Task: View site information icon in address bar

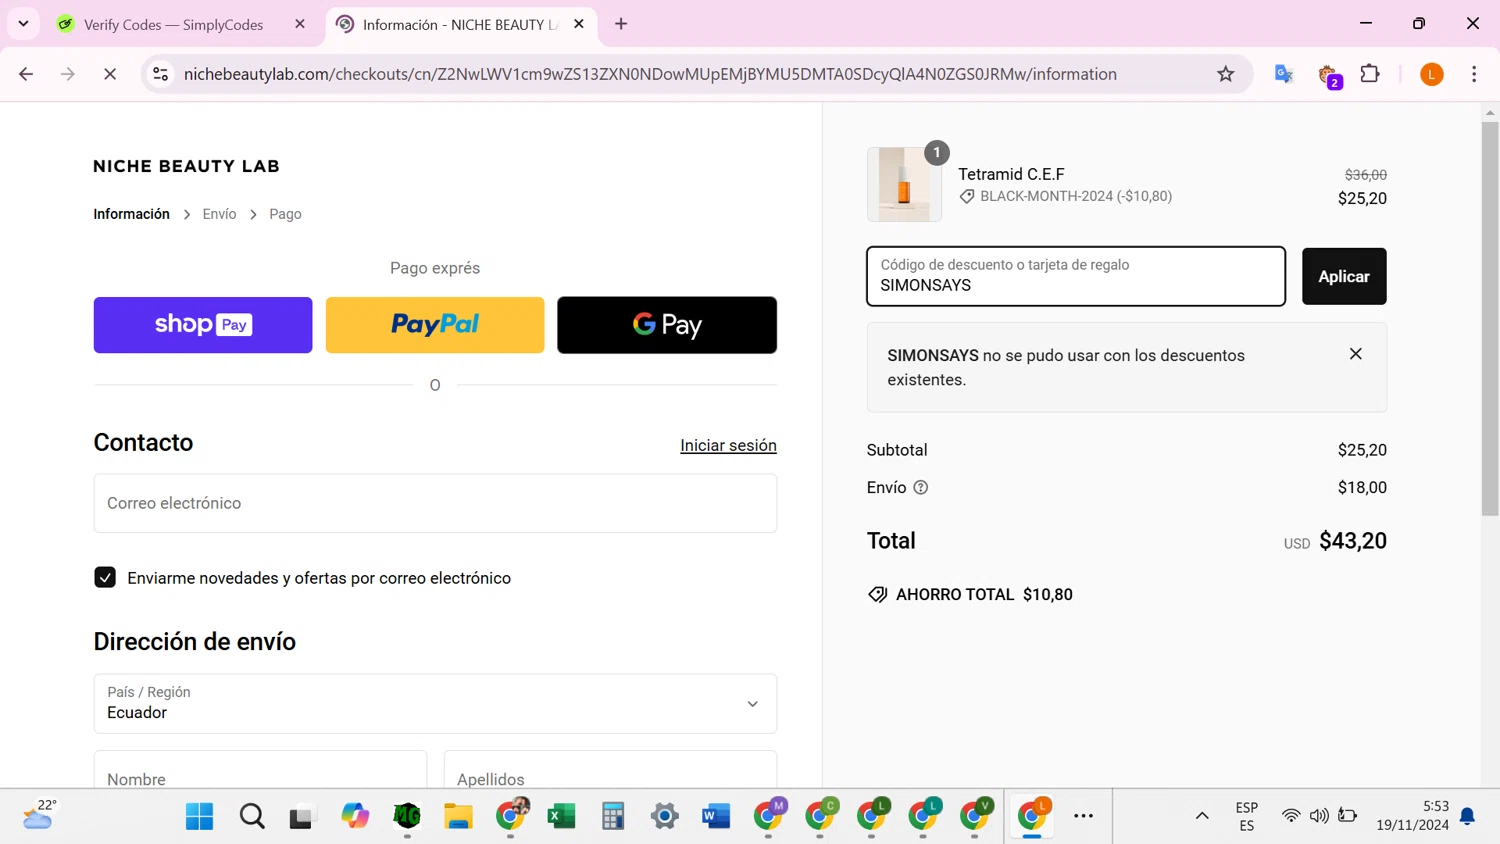Action: [160, 74]
